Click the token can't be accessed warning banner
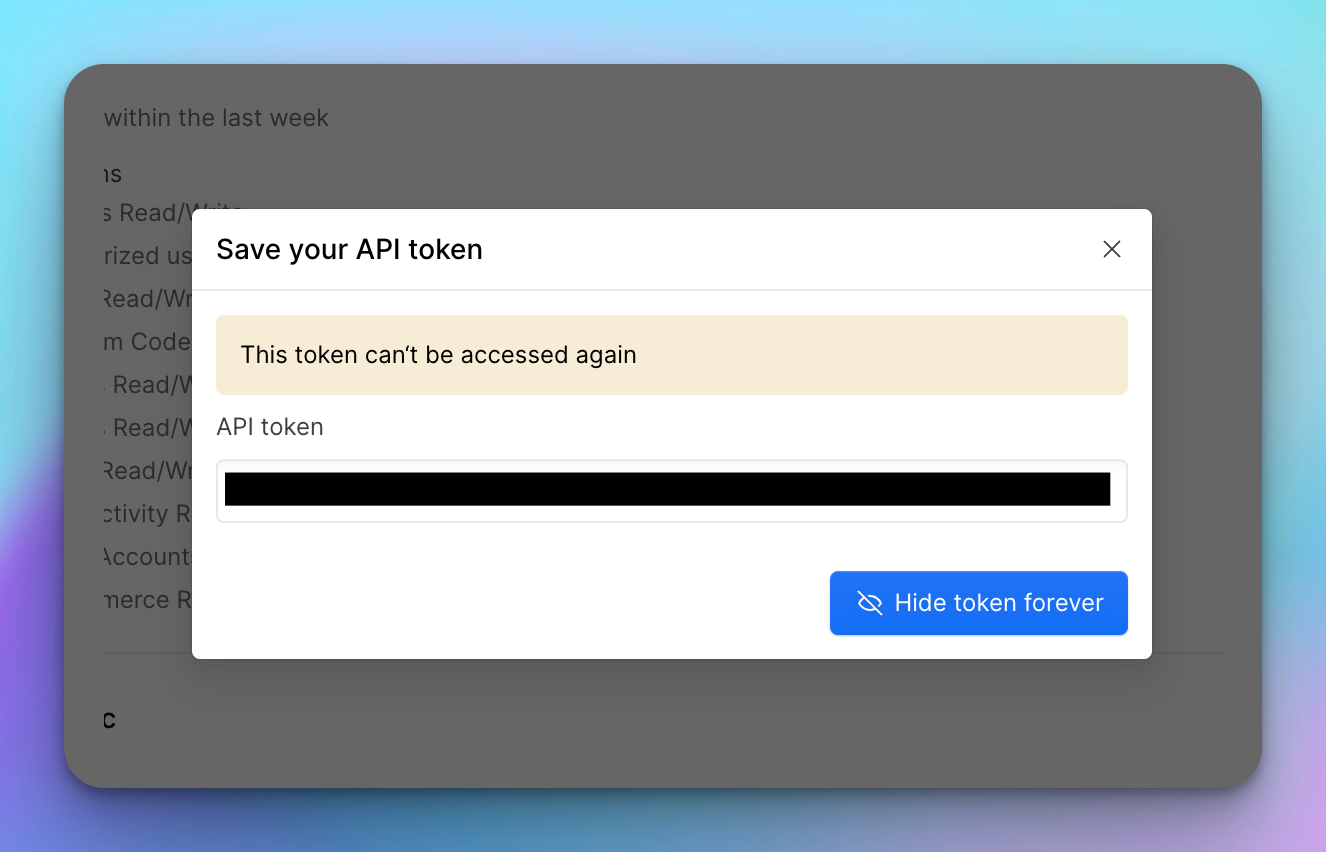 coord(672,355)
